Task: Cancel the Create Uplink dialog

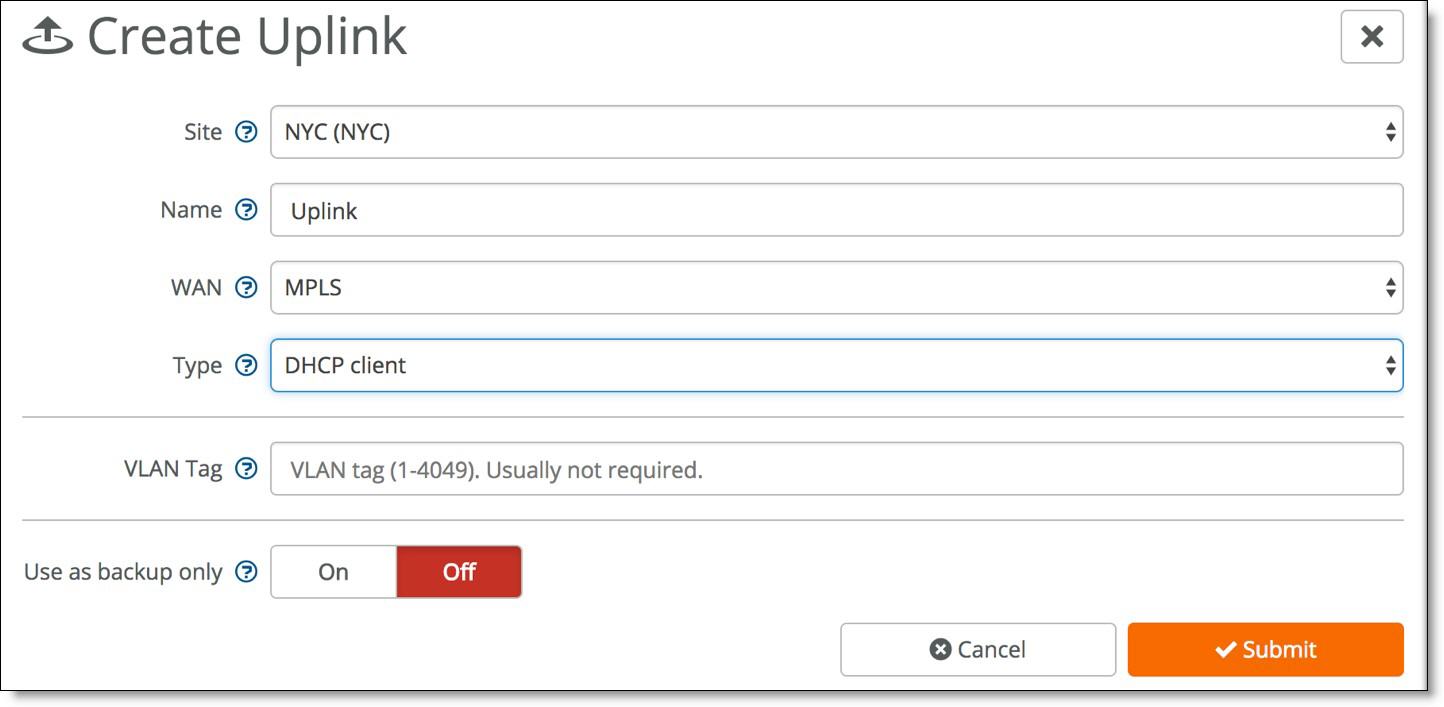Action: [978, 650]
